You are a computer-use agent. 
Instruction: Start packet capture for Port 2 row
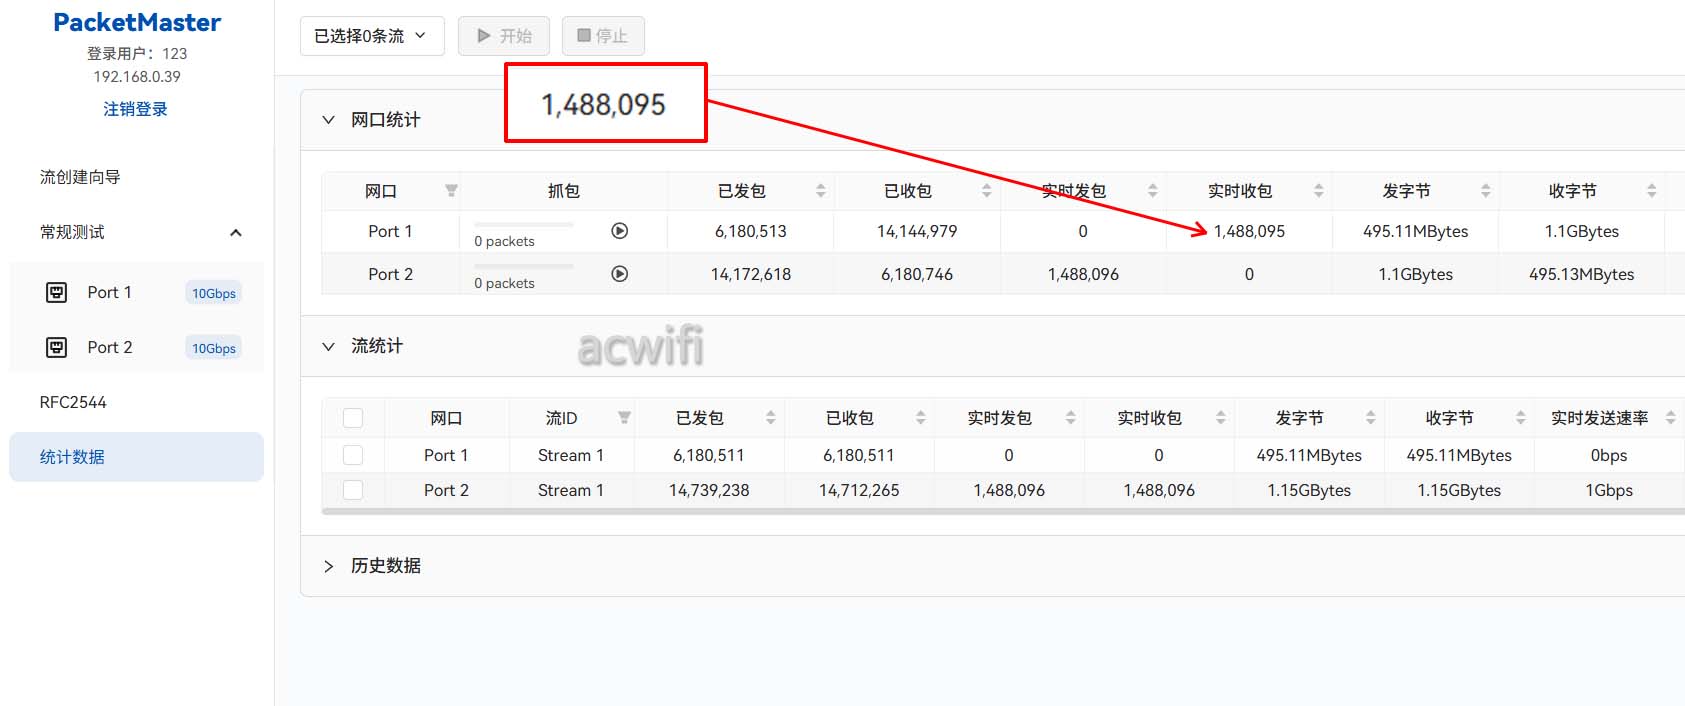tap(620, 274)
